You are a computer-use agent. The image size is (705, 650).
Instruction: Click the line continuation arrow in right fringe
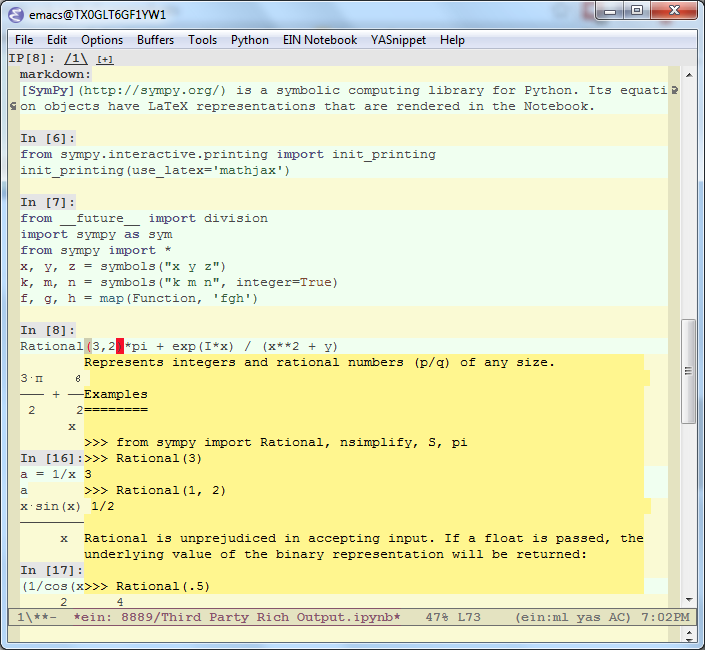click(676, 90)
